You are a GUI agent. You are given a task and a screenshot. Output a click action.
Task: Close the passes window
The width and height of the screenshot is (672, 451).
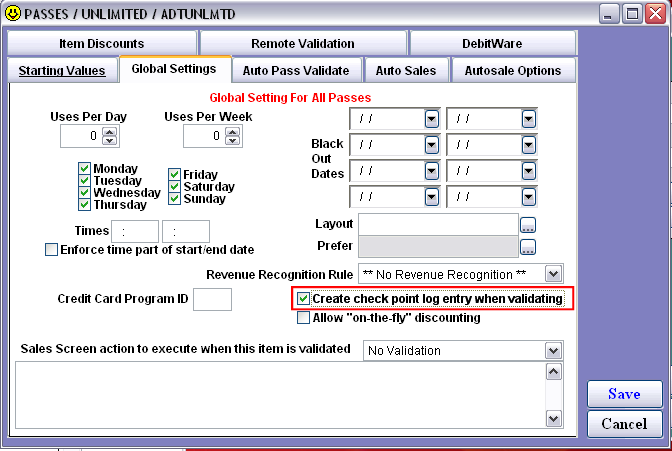click(x=656, y=14)
